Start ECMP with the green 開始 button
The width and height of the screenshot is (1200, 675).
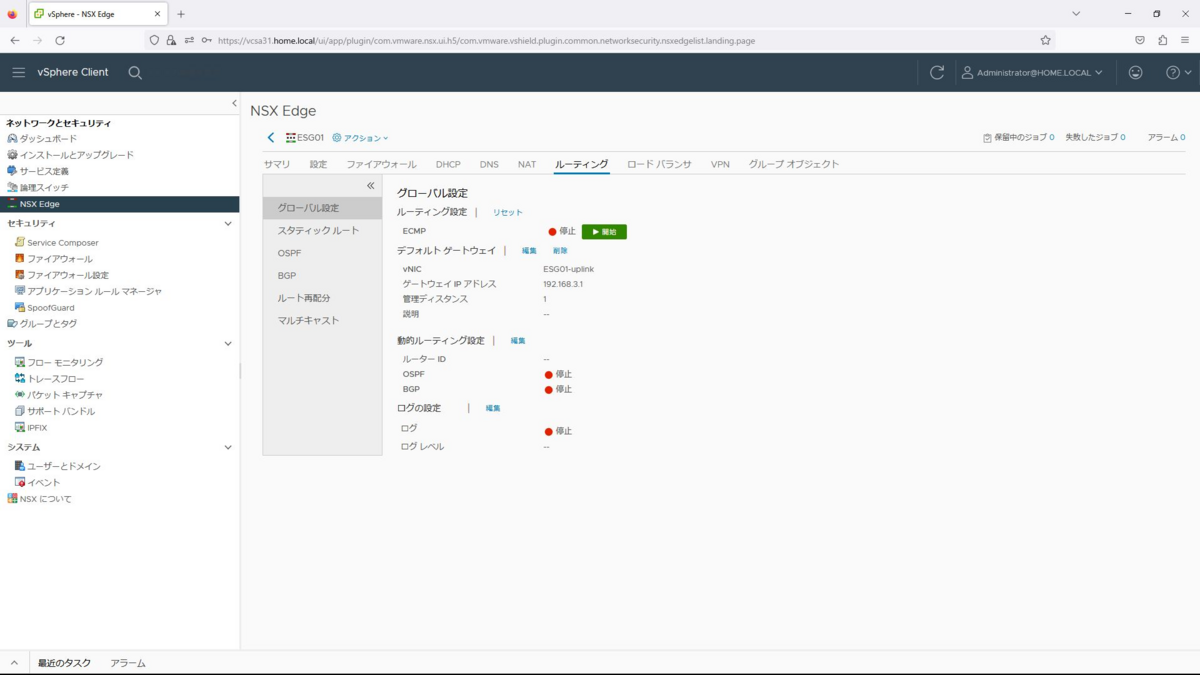point(604,232)
